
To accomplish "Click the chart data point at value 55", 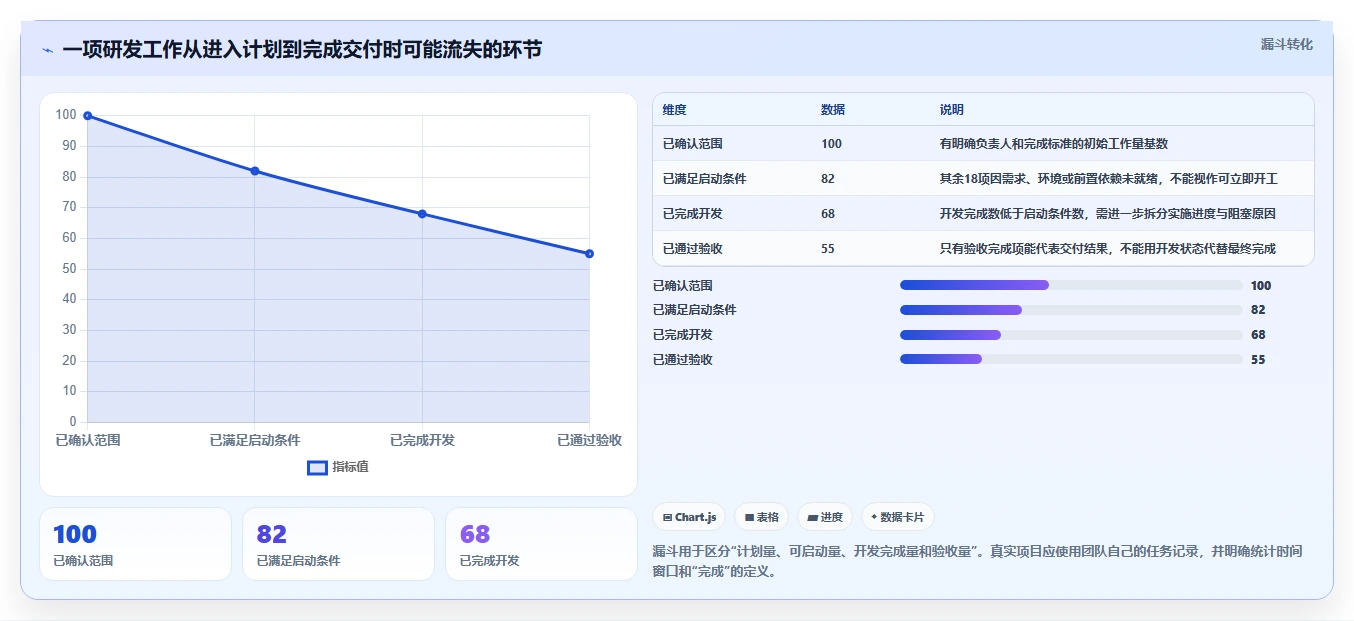I will 589,254.
